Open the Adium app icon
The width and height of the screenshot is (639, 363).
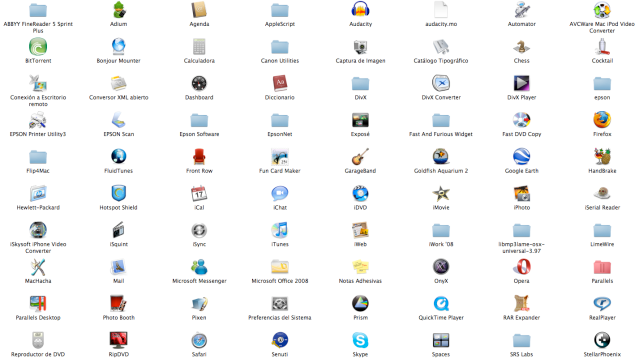point(119,10)
